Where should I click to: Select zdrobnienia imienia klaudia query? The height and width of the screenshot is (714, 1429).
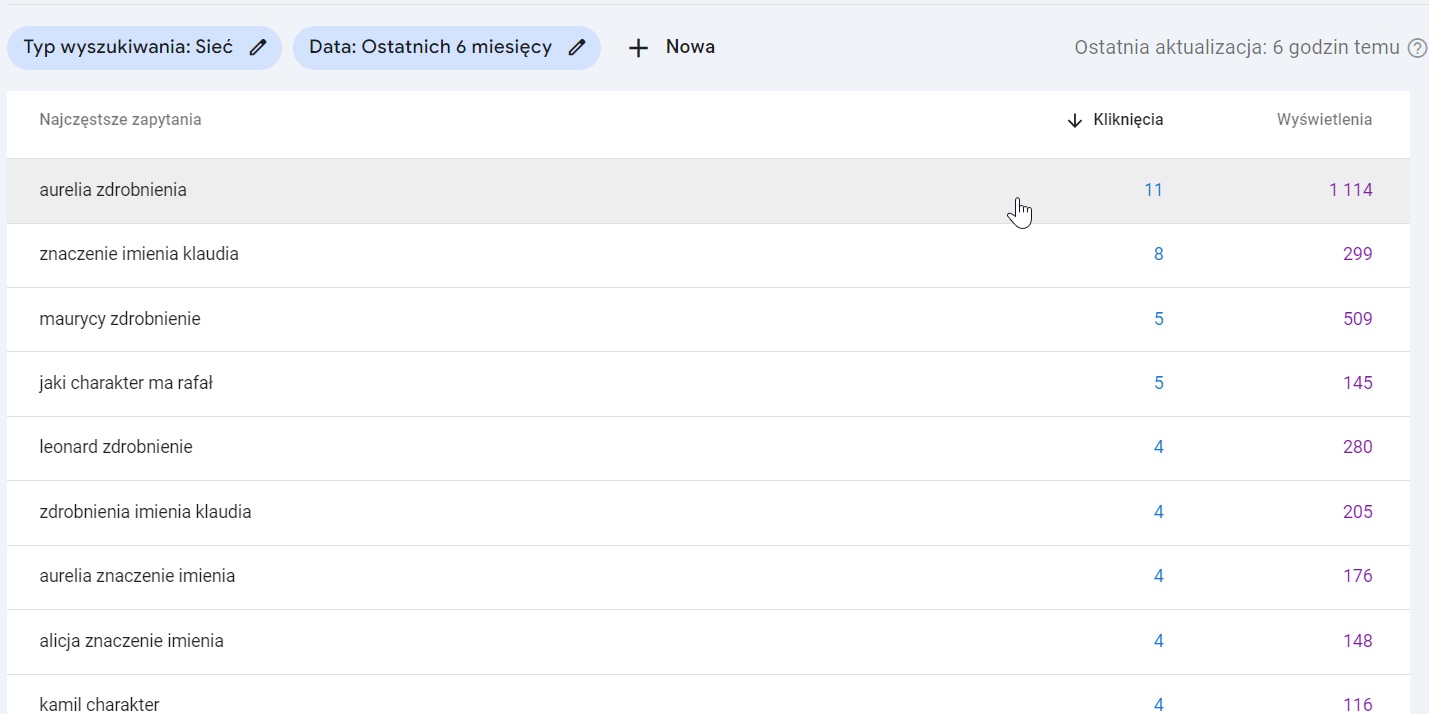[x=145, y=512]
